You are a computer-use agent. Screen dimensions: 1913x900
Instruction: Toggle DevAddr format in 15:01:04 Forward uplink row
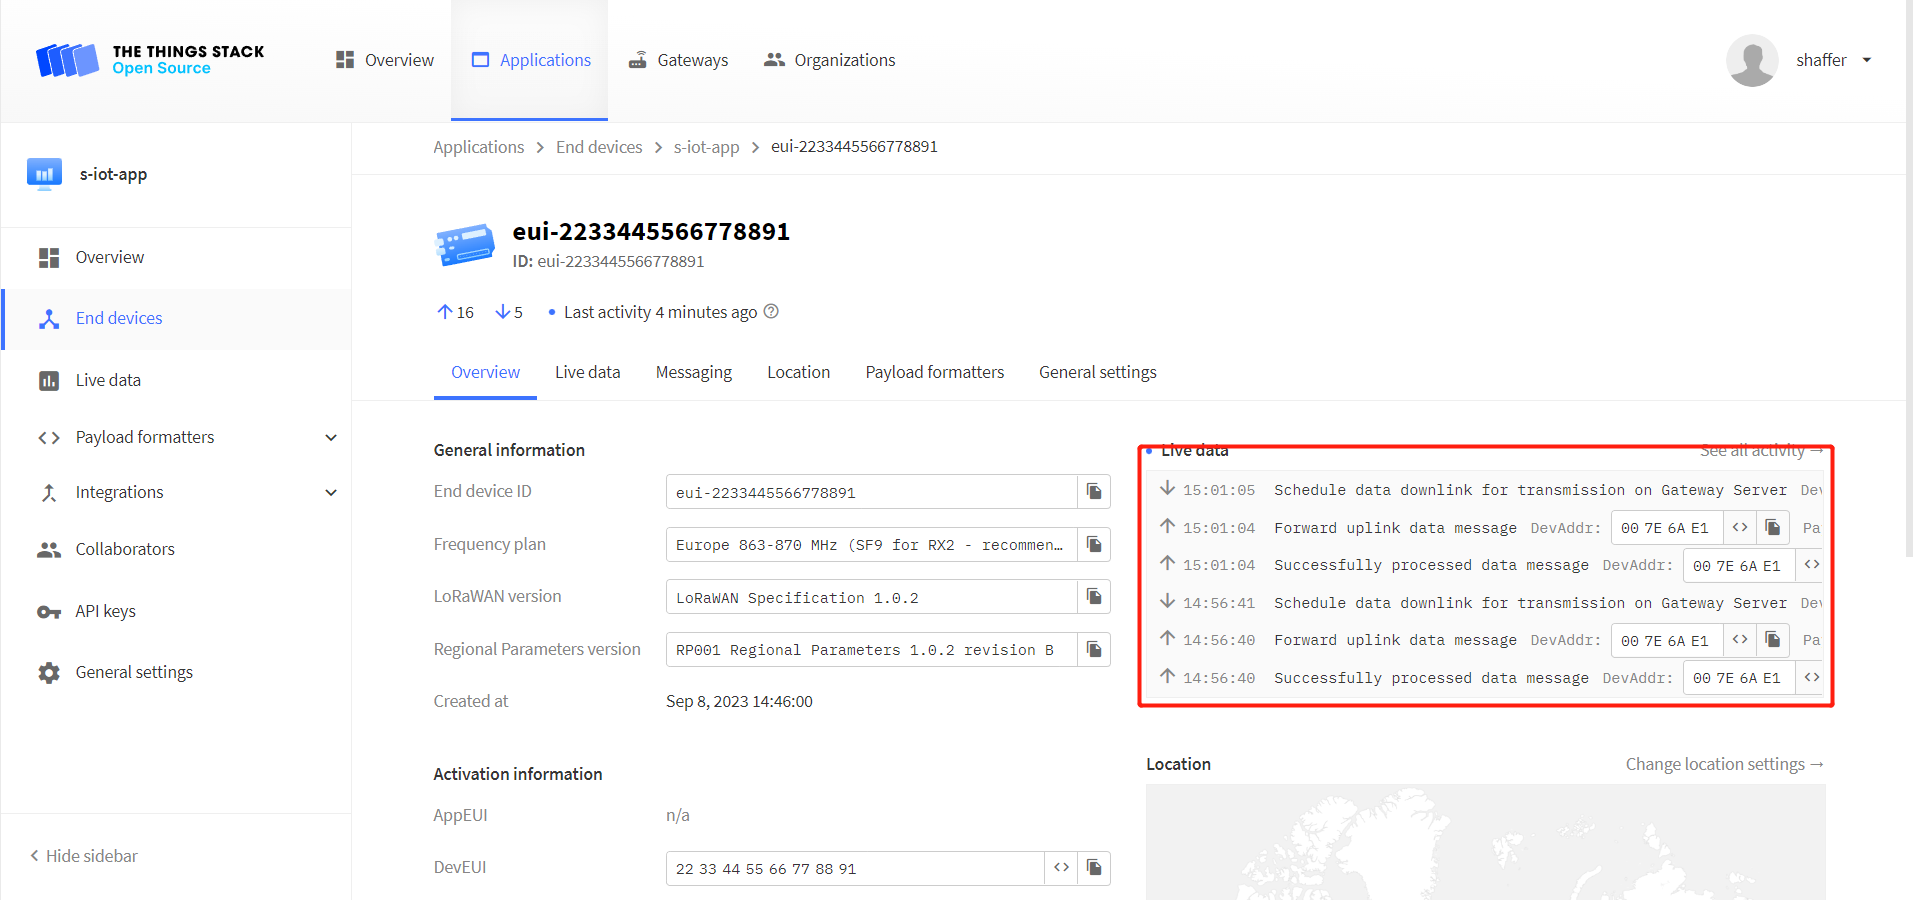[x=1740, y=528]
